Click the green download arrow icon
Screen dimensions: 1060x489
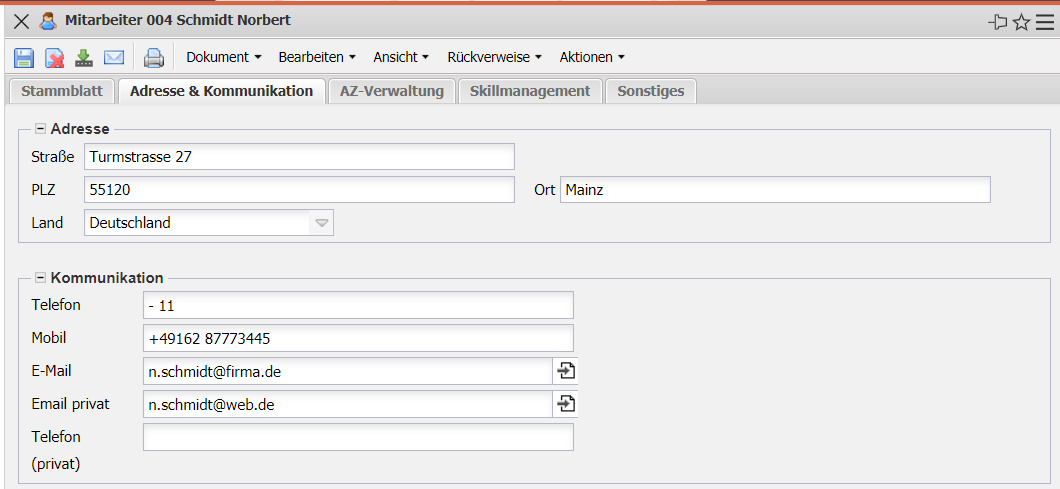tap(84, 58)
